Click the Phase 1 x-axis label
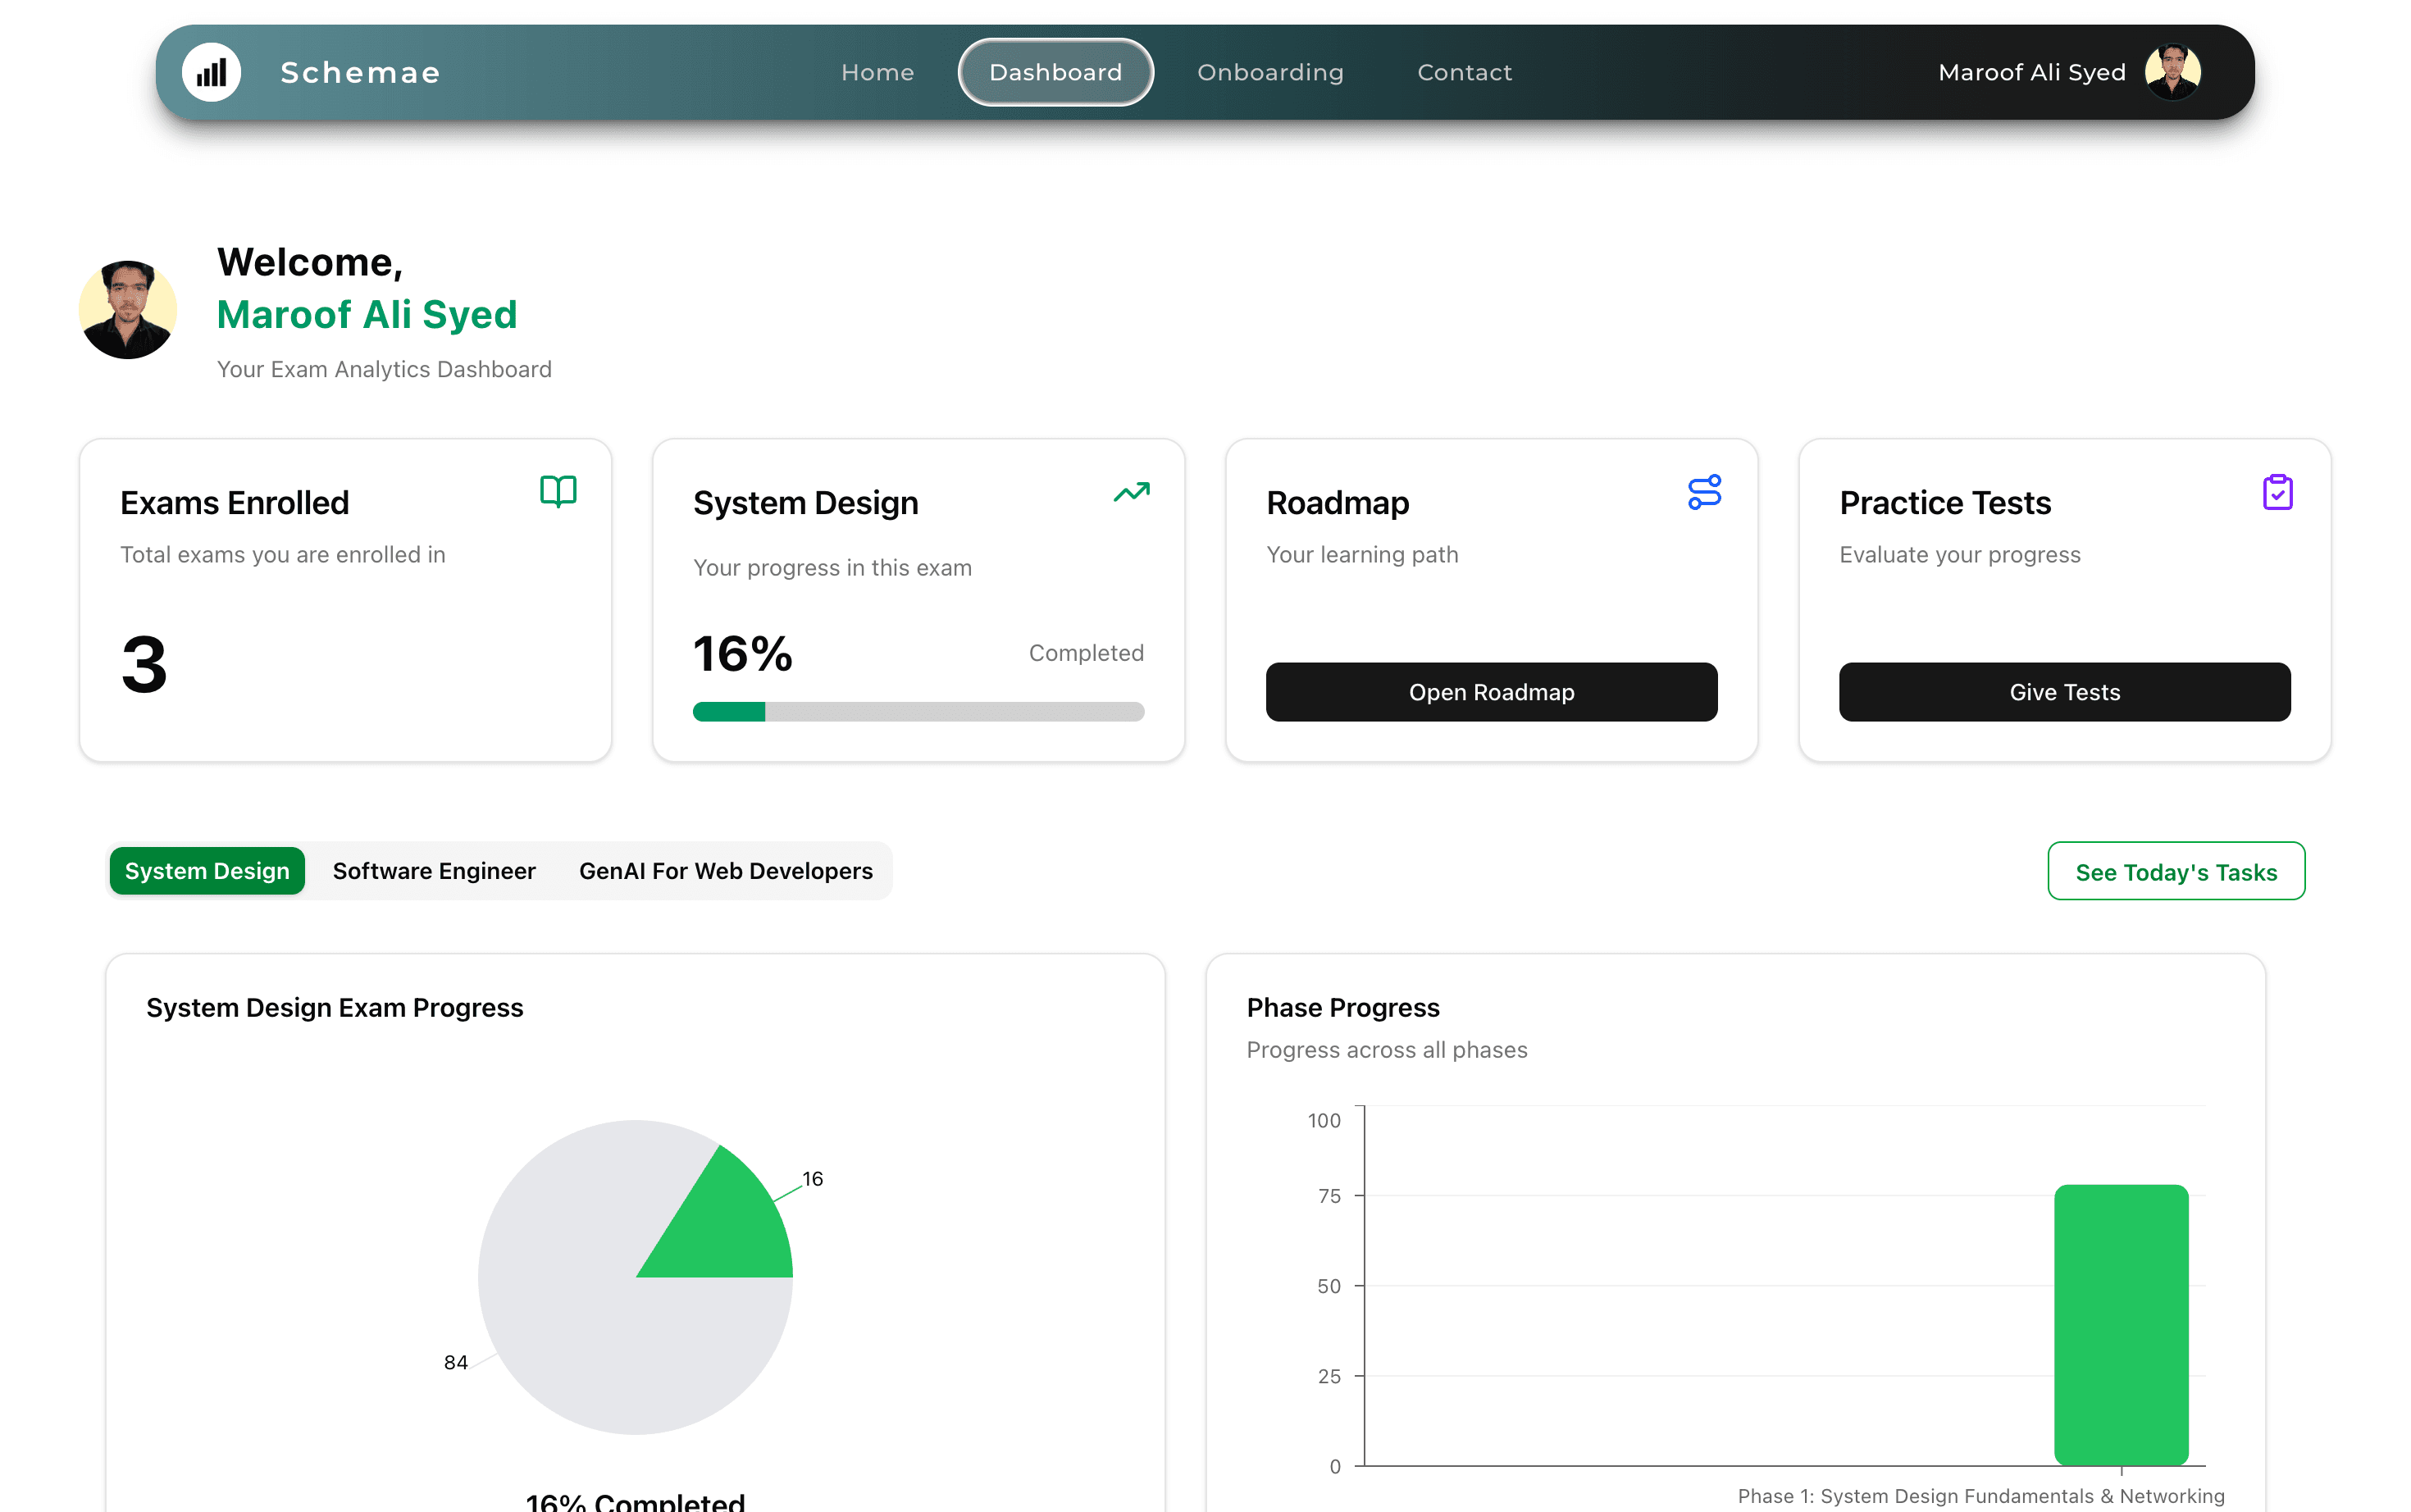This screenshot has width=2411, height=1512. point(1980,1496)
